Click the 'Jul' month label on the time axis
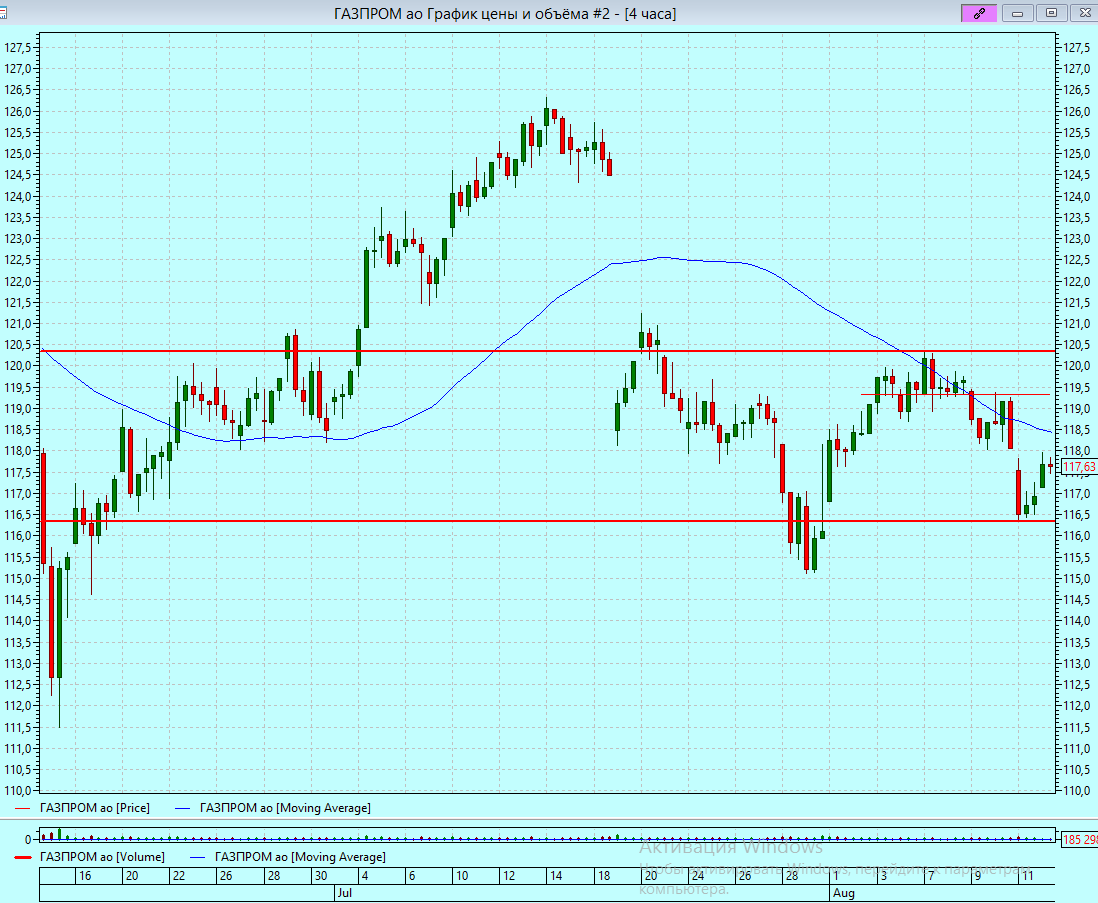This screenshot has width=1098, height=903. tap(345, 892)
